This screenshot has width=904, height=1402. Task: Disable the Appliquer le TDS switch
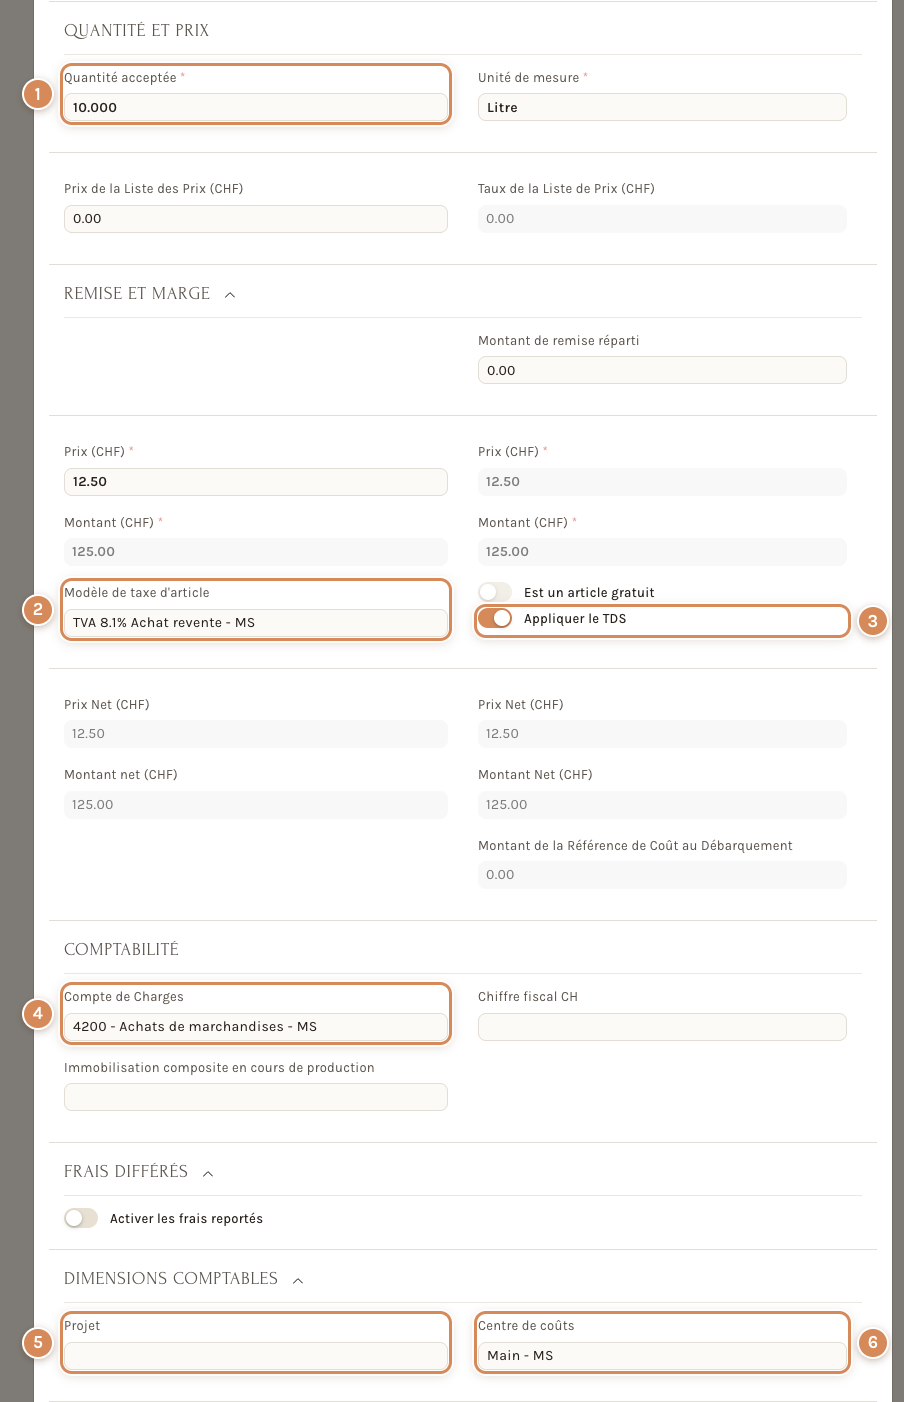495,618
